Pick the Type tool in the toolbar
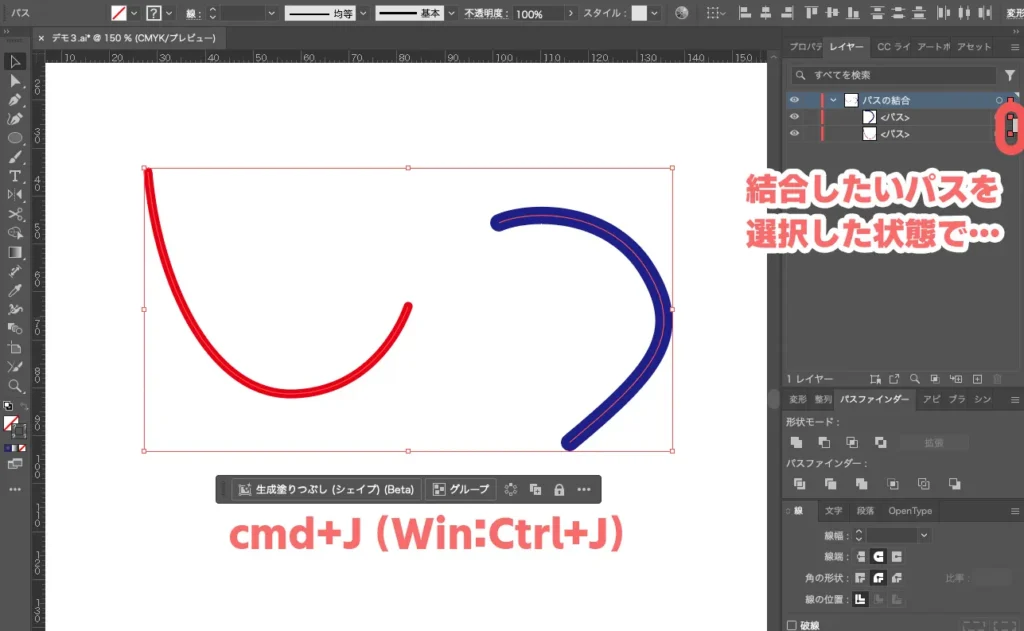Viewport: 1024px width, 631px height. (x=15, y=176)
